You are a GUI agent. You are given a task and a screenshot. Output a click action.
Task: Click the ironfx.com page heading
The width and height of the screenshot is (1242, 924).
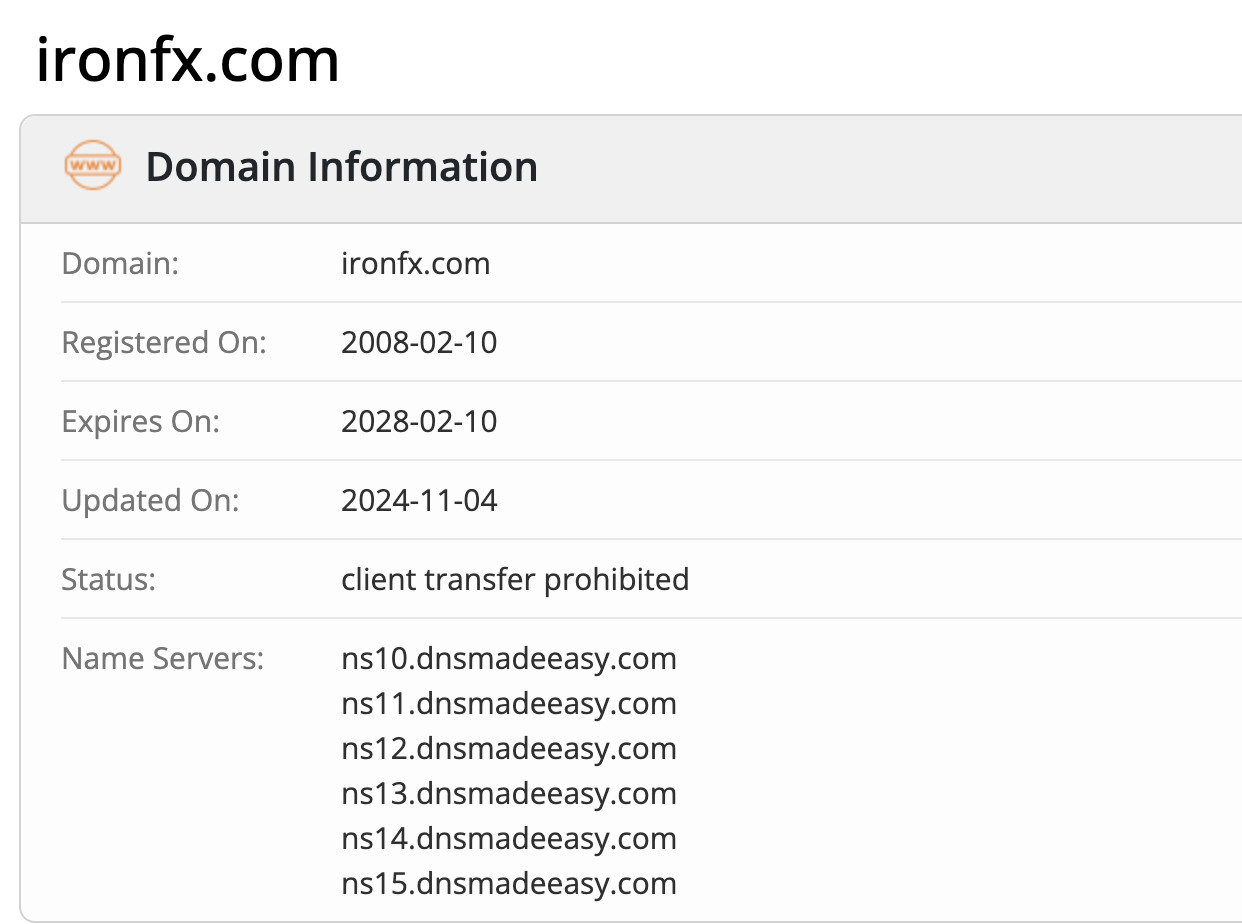(188, 60)
